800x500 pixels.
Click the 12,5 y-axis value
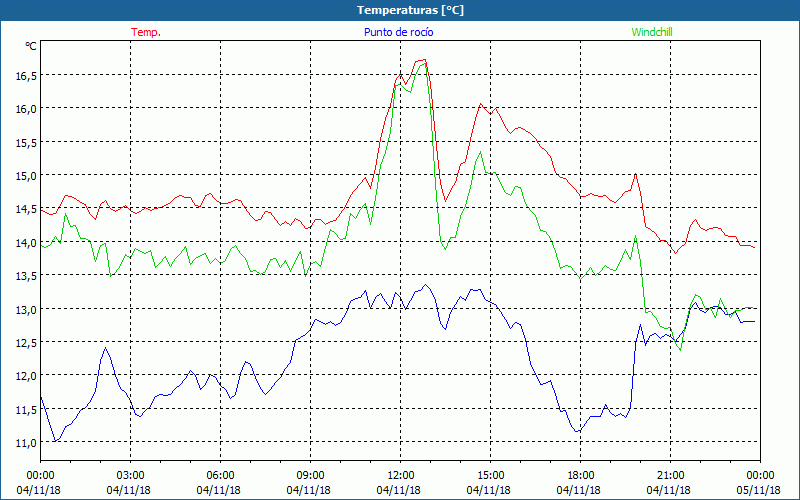[26, 343]
